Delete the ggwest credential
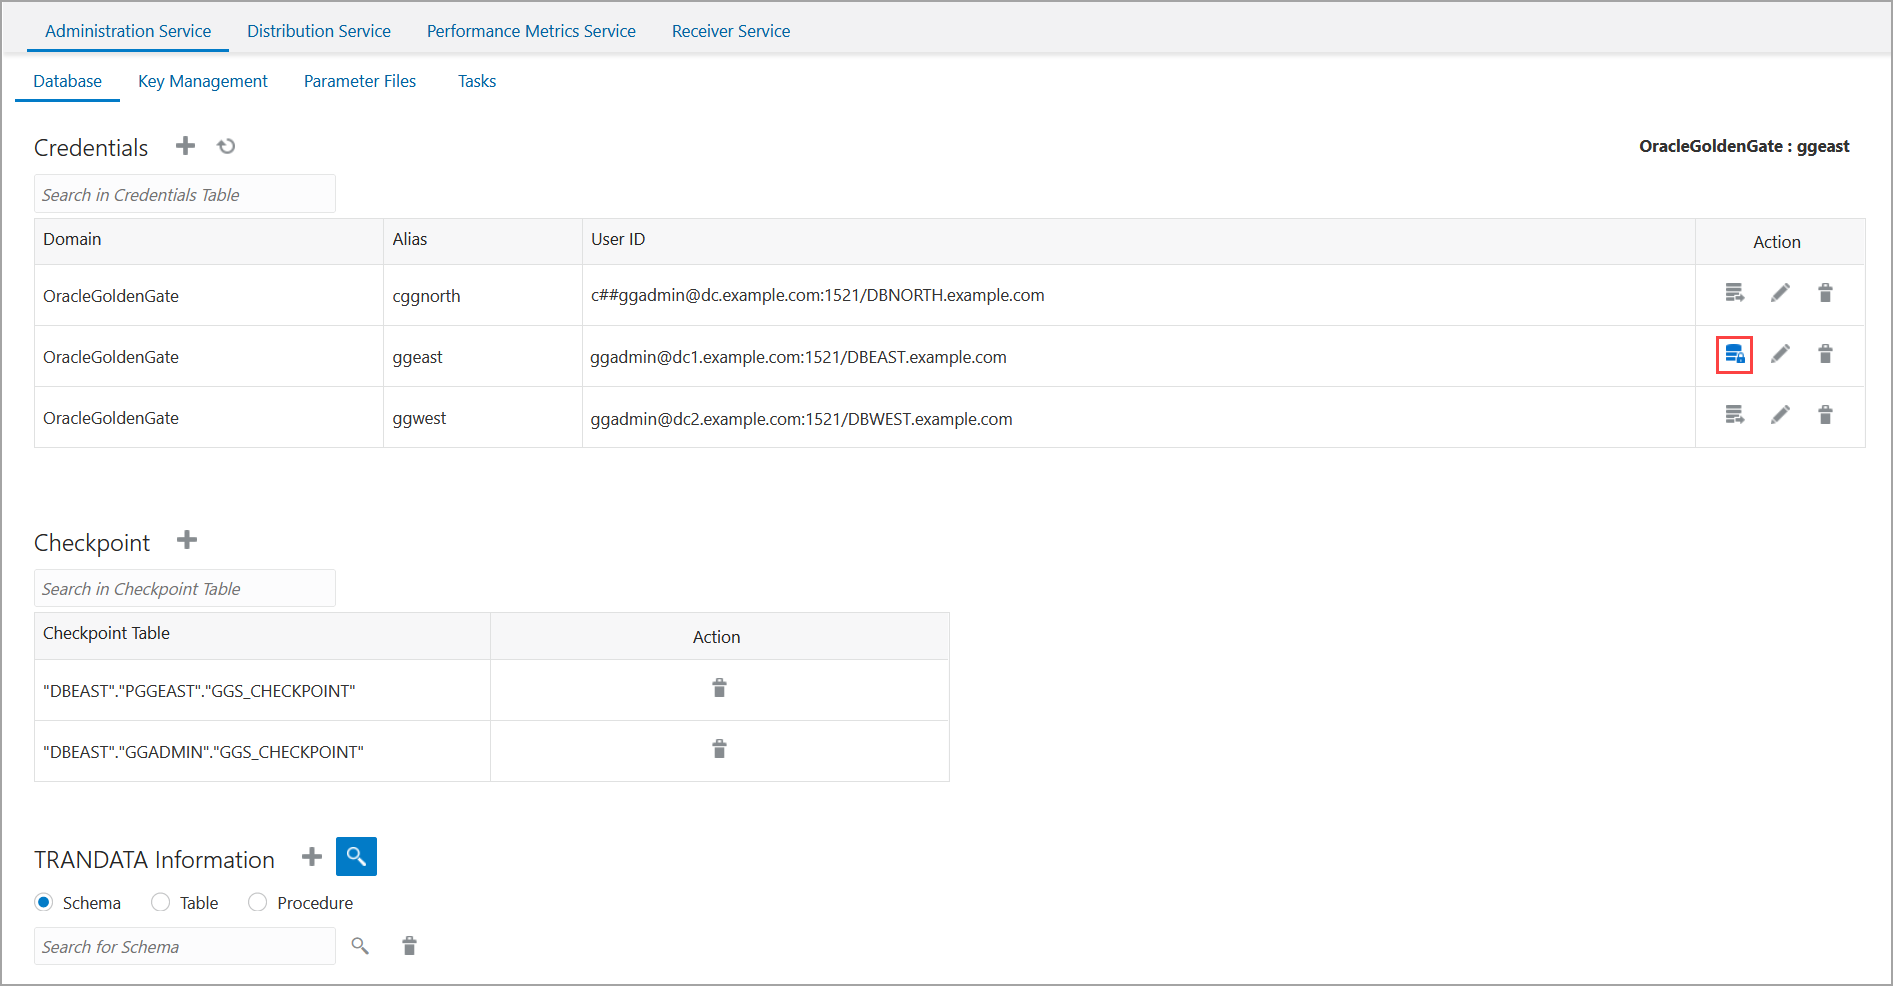This screenshot has height=986, width=1893. click(x=1825, y=415)
